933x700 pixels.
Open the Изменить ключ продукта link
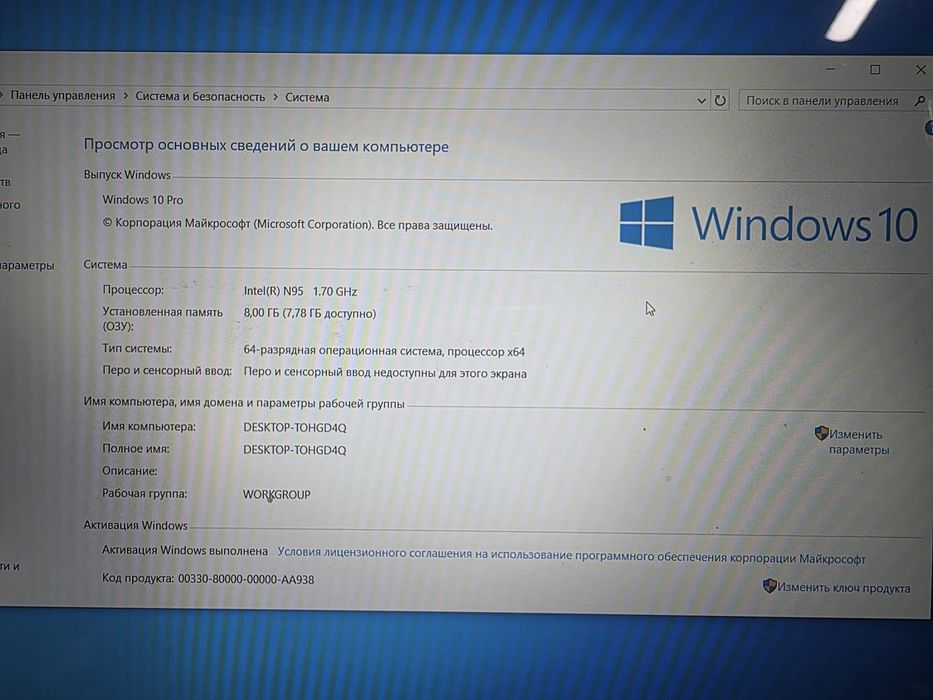pyautogui.click(x=844, y=588)
